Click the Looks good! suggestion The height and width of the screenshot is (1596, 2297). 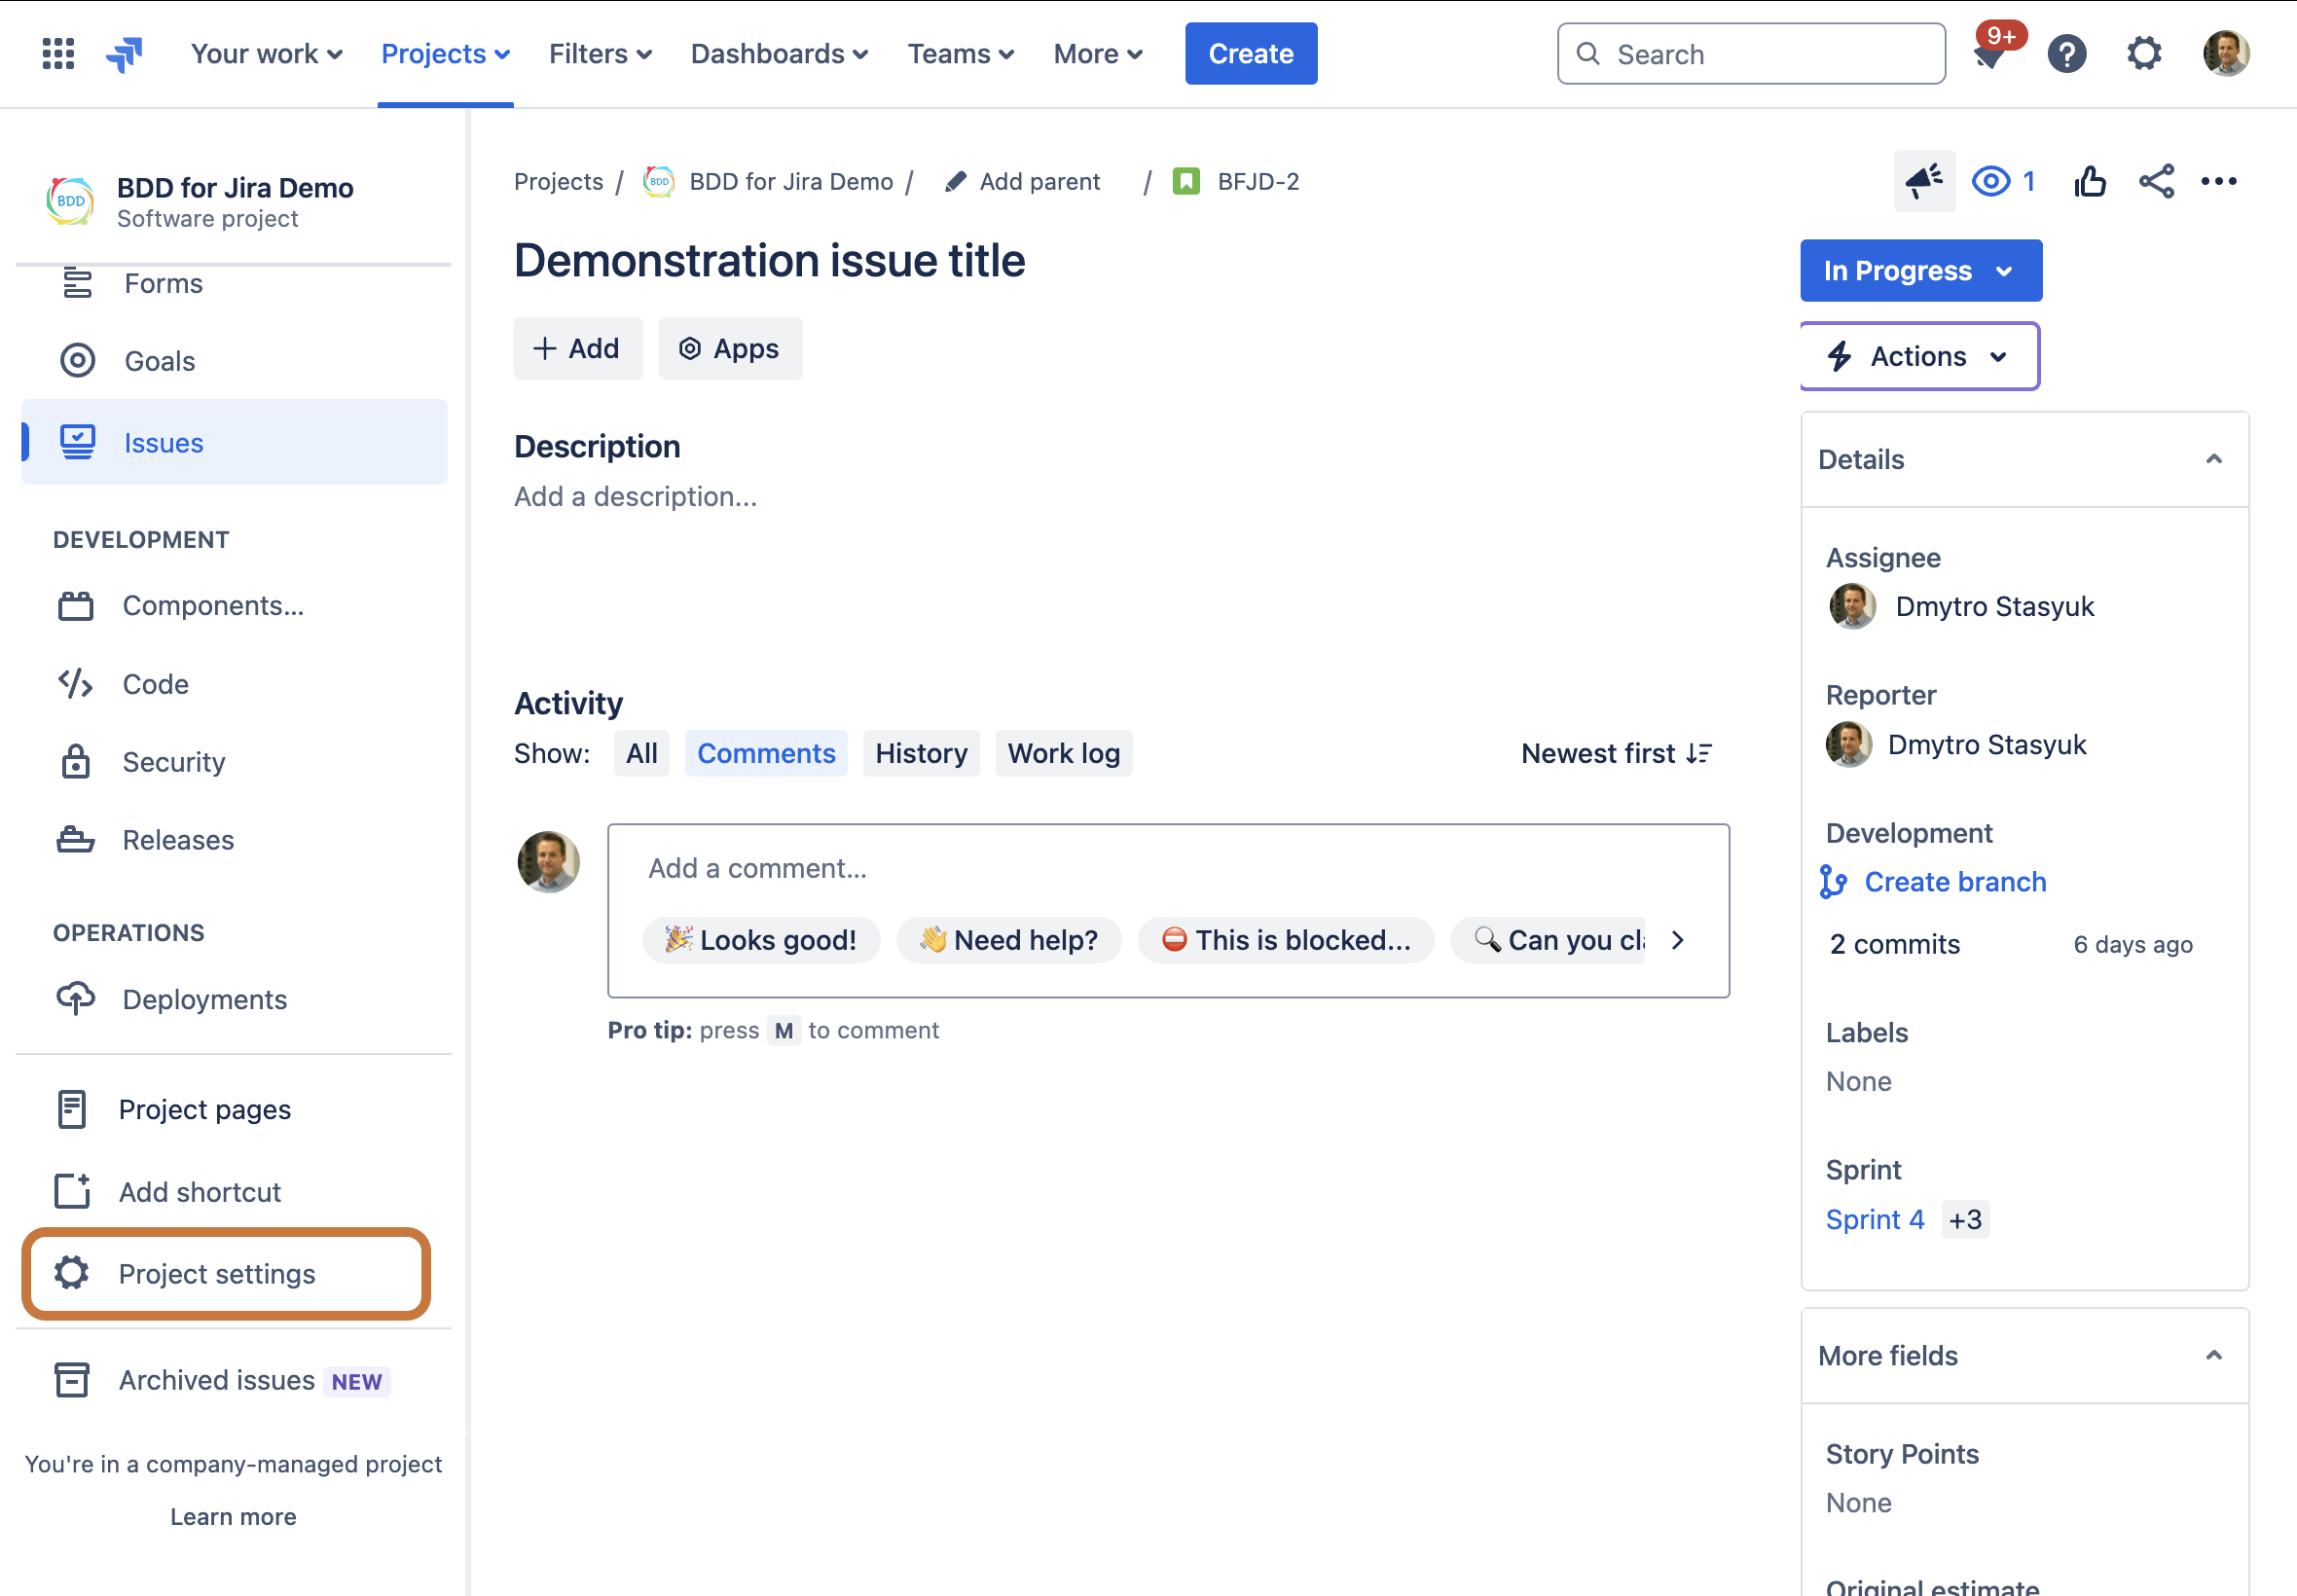click(761, 940)
